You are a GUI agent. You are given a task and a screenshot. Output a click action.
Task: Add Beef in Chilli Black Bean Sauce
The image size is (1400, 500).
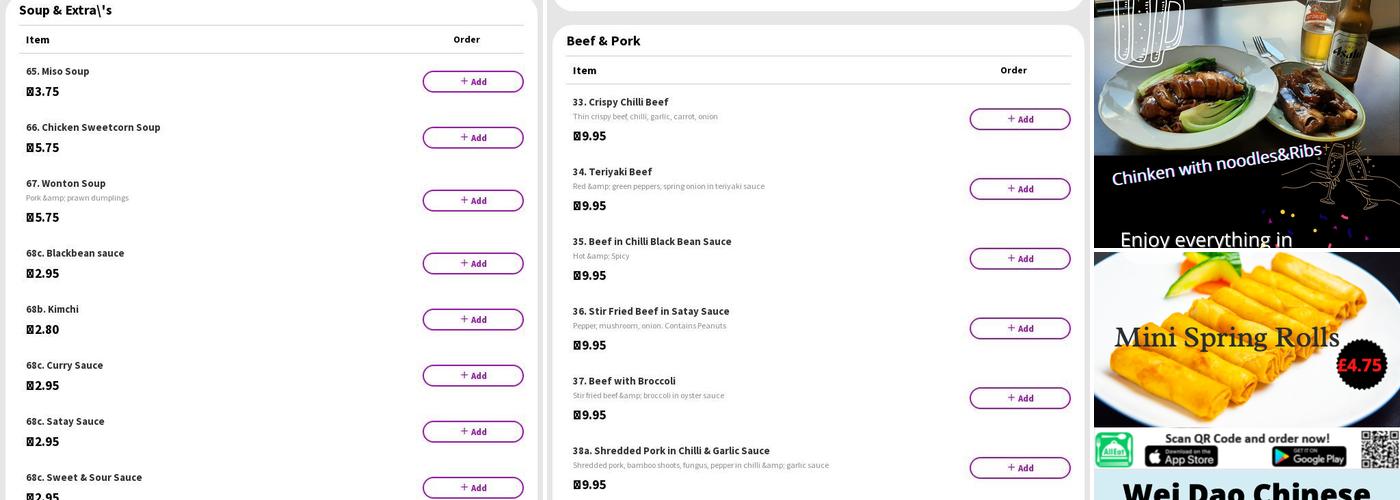(1019, 259)
